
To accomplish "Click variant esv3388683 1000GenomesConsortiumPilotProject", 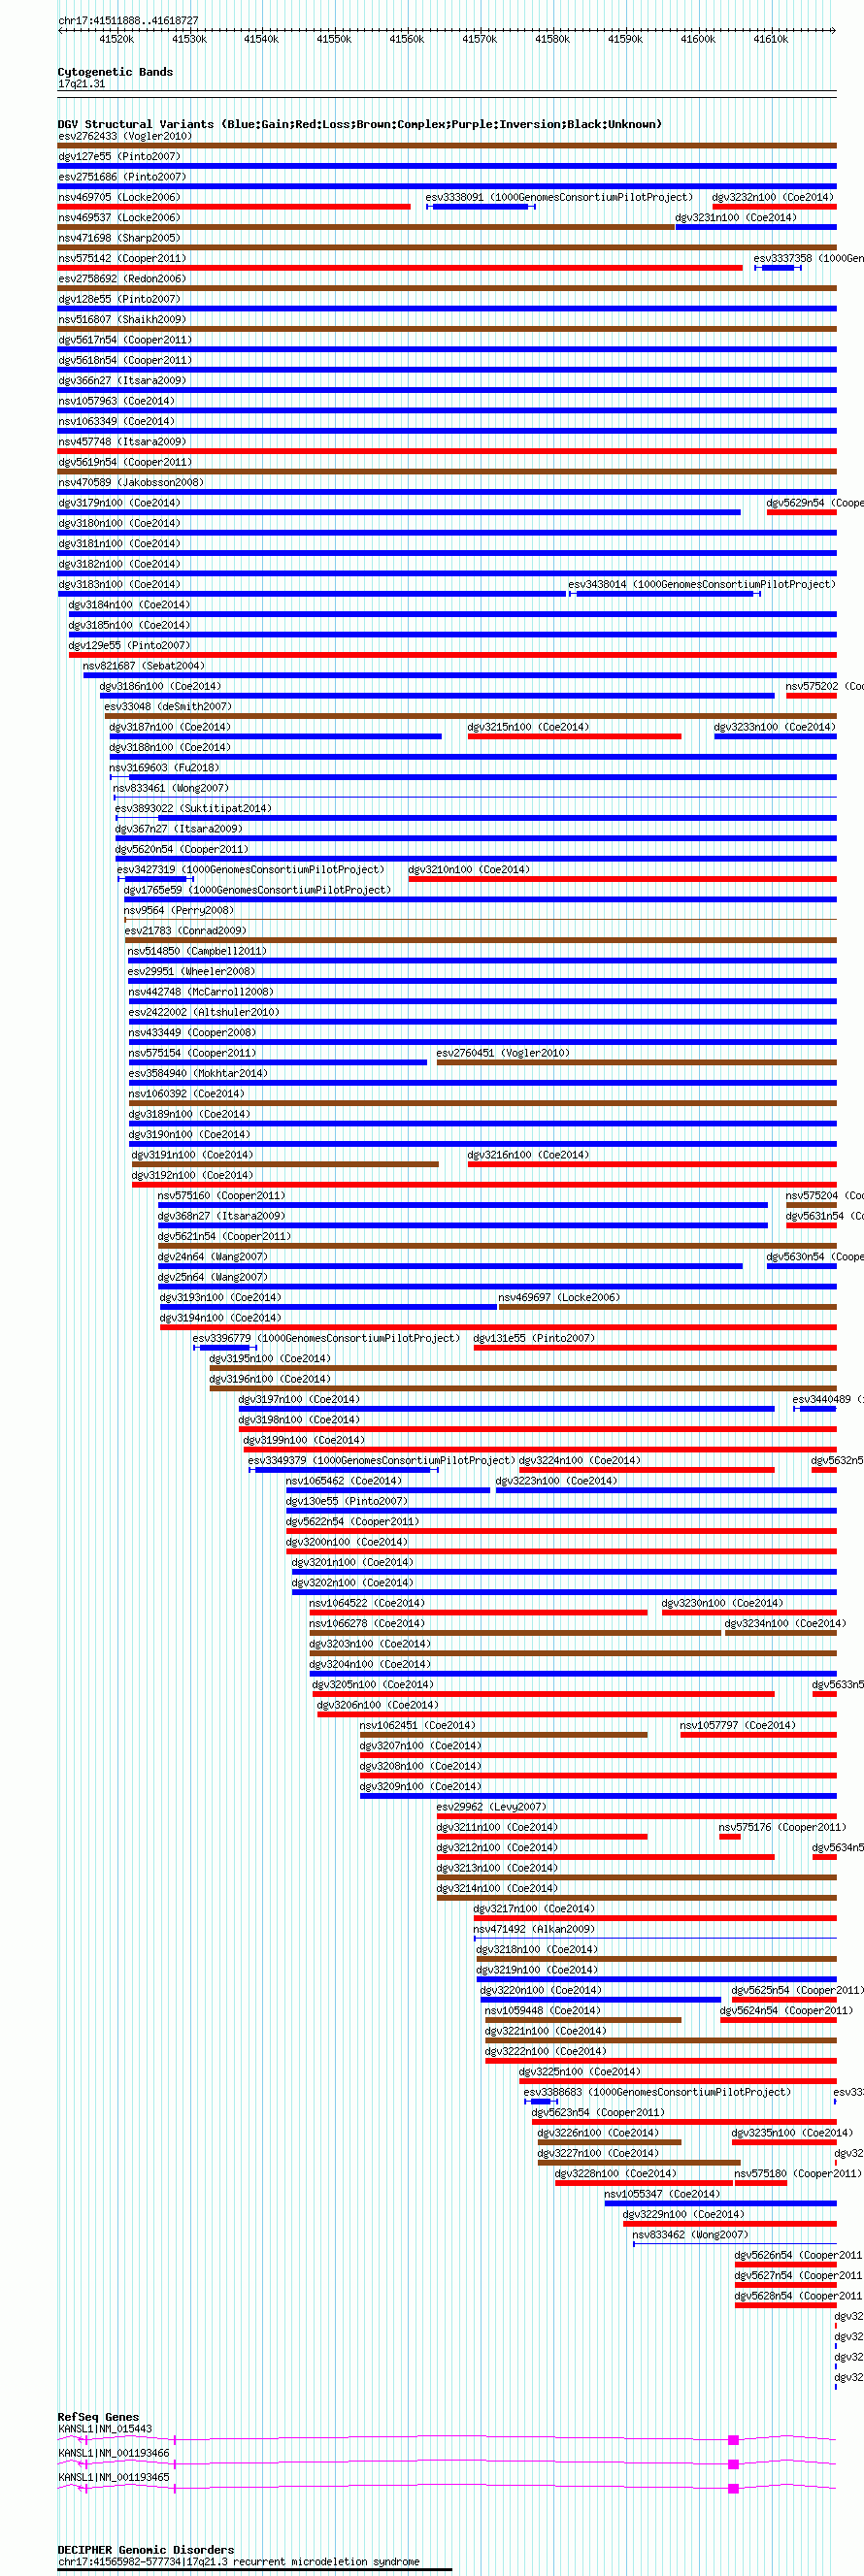I will click(x=657, y=2092).
